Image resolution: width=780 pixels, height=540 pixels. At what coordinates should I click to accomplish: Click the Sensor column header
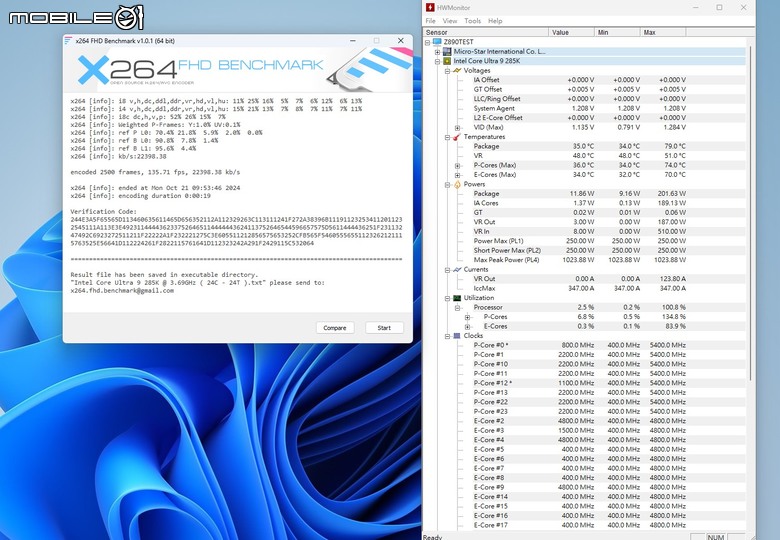[x=486, y=32]
